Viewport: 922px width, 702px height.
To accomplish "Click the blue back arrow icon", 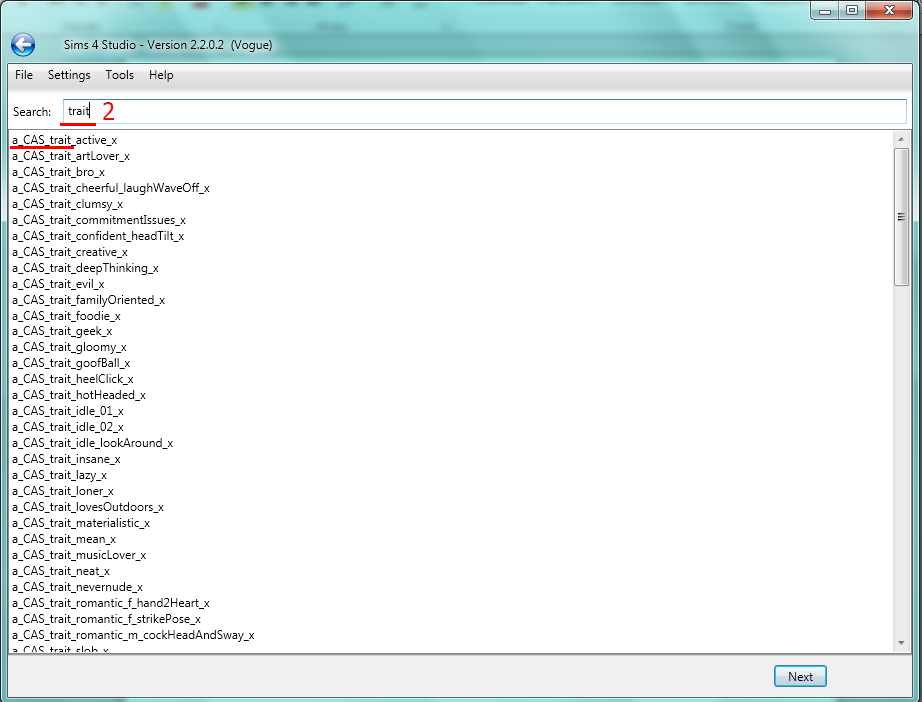I will (23, 44).
